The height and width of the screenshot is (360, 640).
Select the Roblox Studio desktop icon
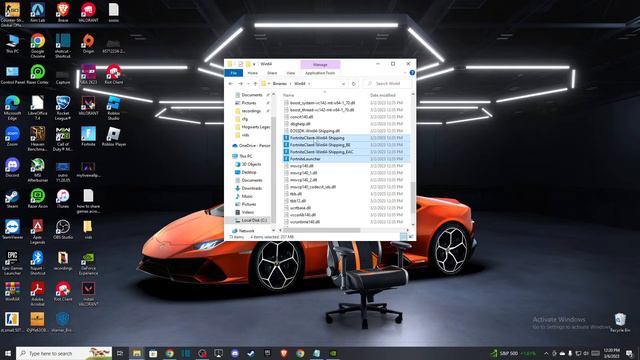113,108
